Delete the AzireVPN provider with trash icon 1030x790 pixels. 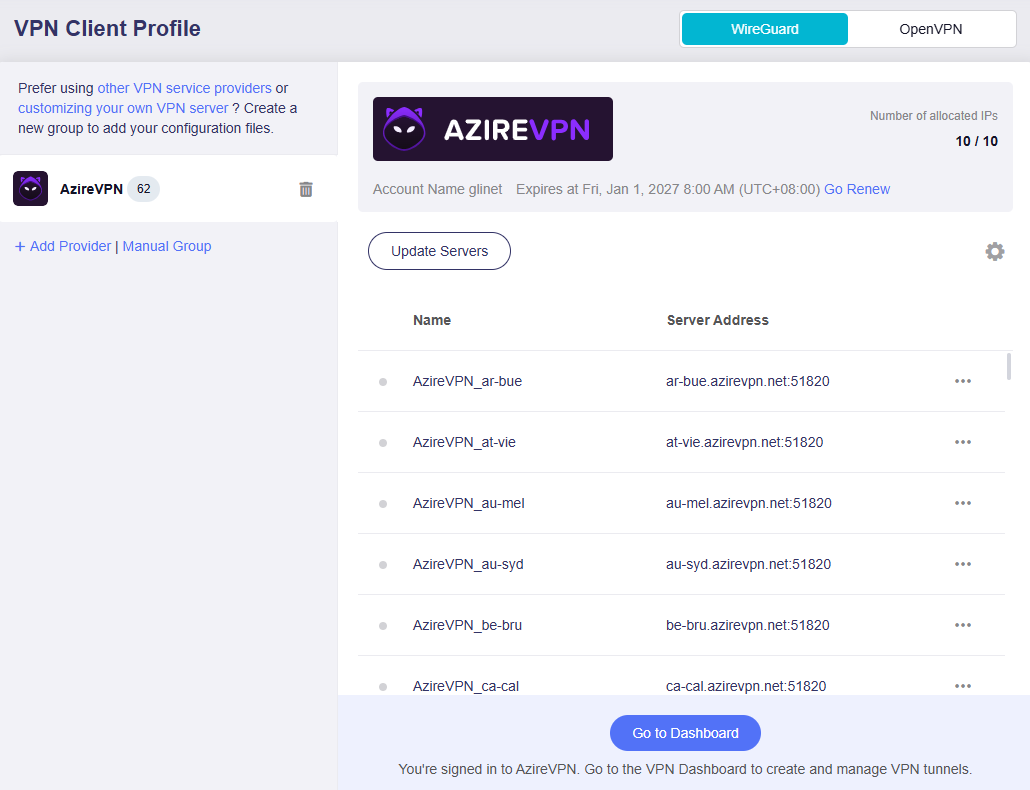pos(306,190)
